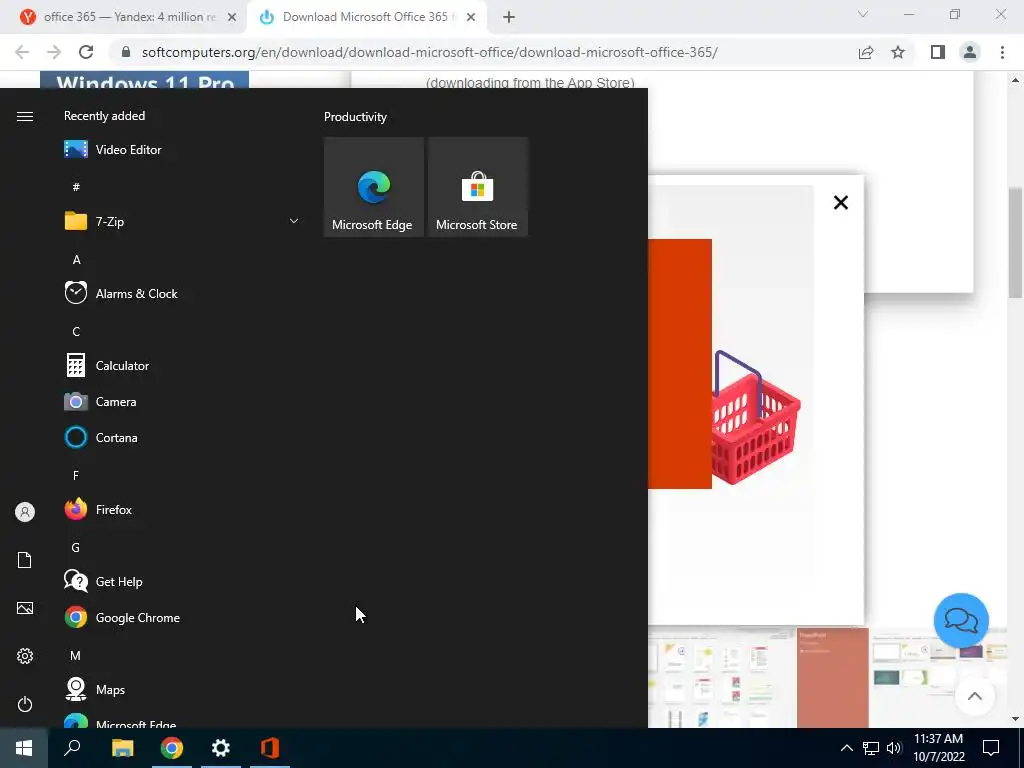1024x768 pixels.
Task: Open Cortana from app list
Action: coord(181,438)
